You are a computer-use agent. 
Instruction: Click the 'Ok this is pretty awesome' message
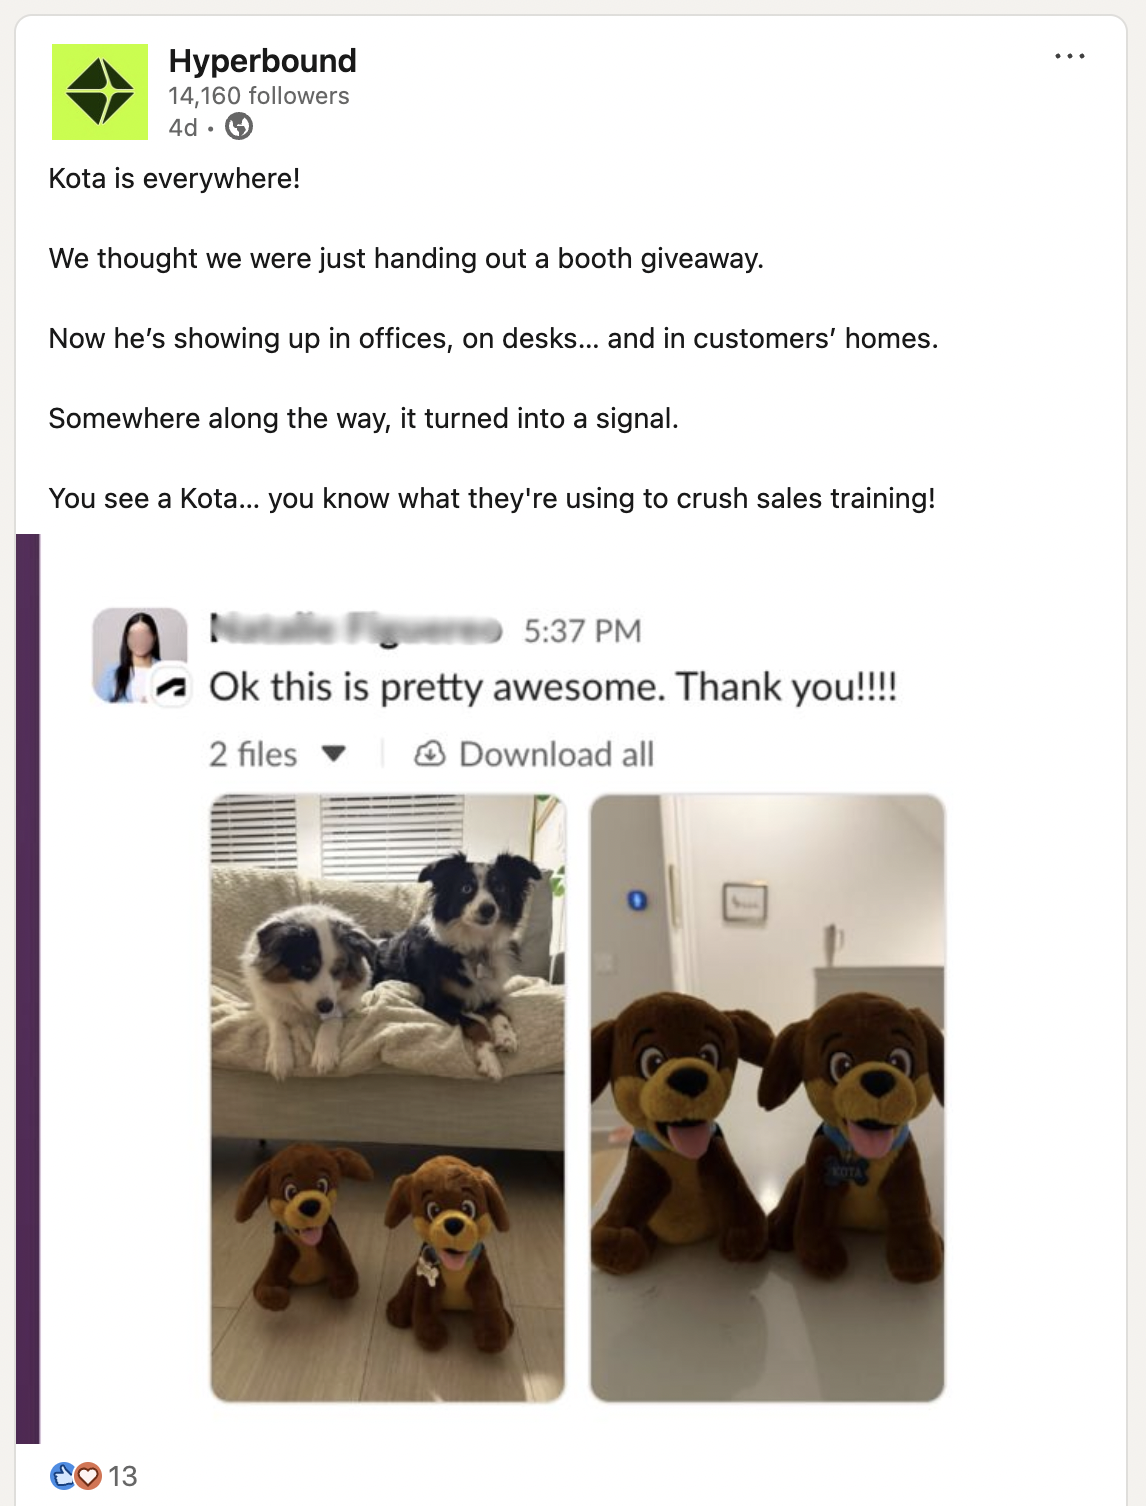[553, 687]
